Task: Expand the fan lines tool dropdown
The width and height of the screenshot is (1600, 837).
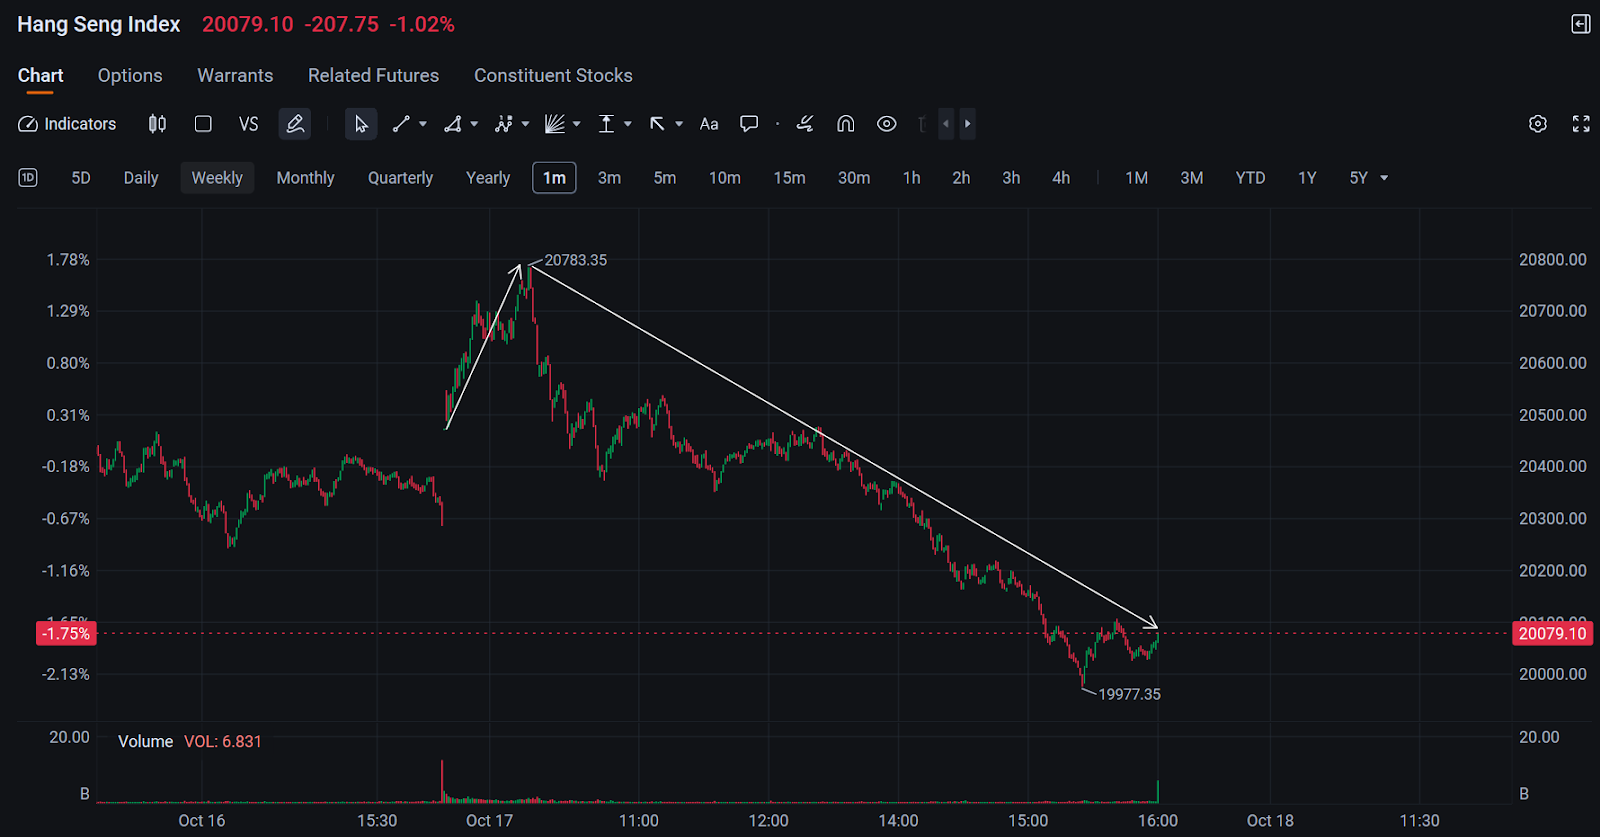Action: click(577, 124)
